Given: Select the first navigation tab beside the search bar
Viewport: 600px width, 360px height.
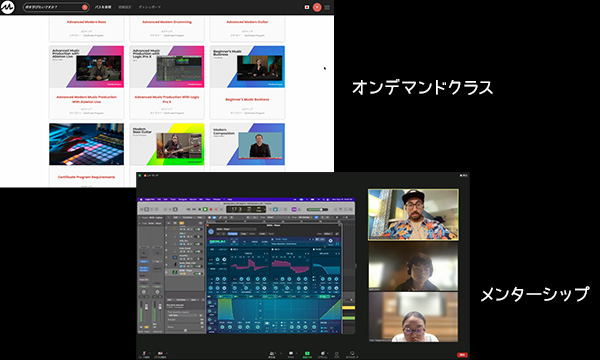Looking at the screenshot, I should click(103, 7).
